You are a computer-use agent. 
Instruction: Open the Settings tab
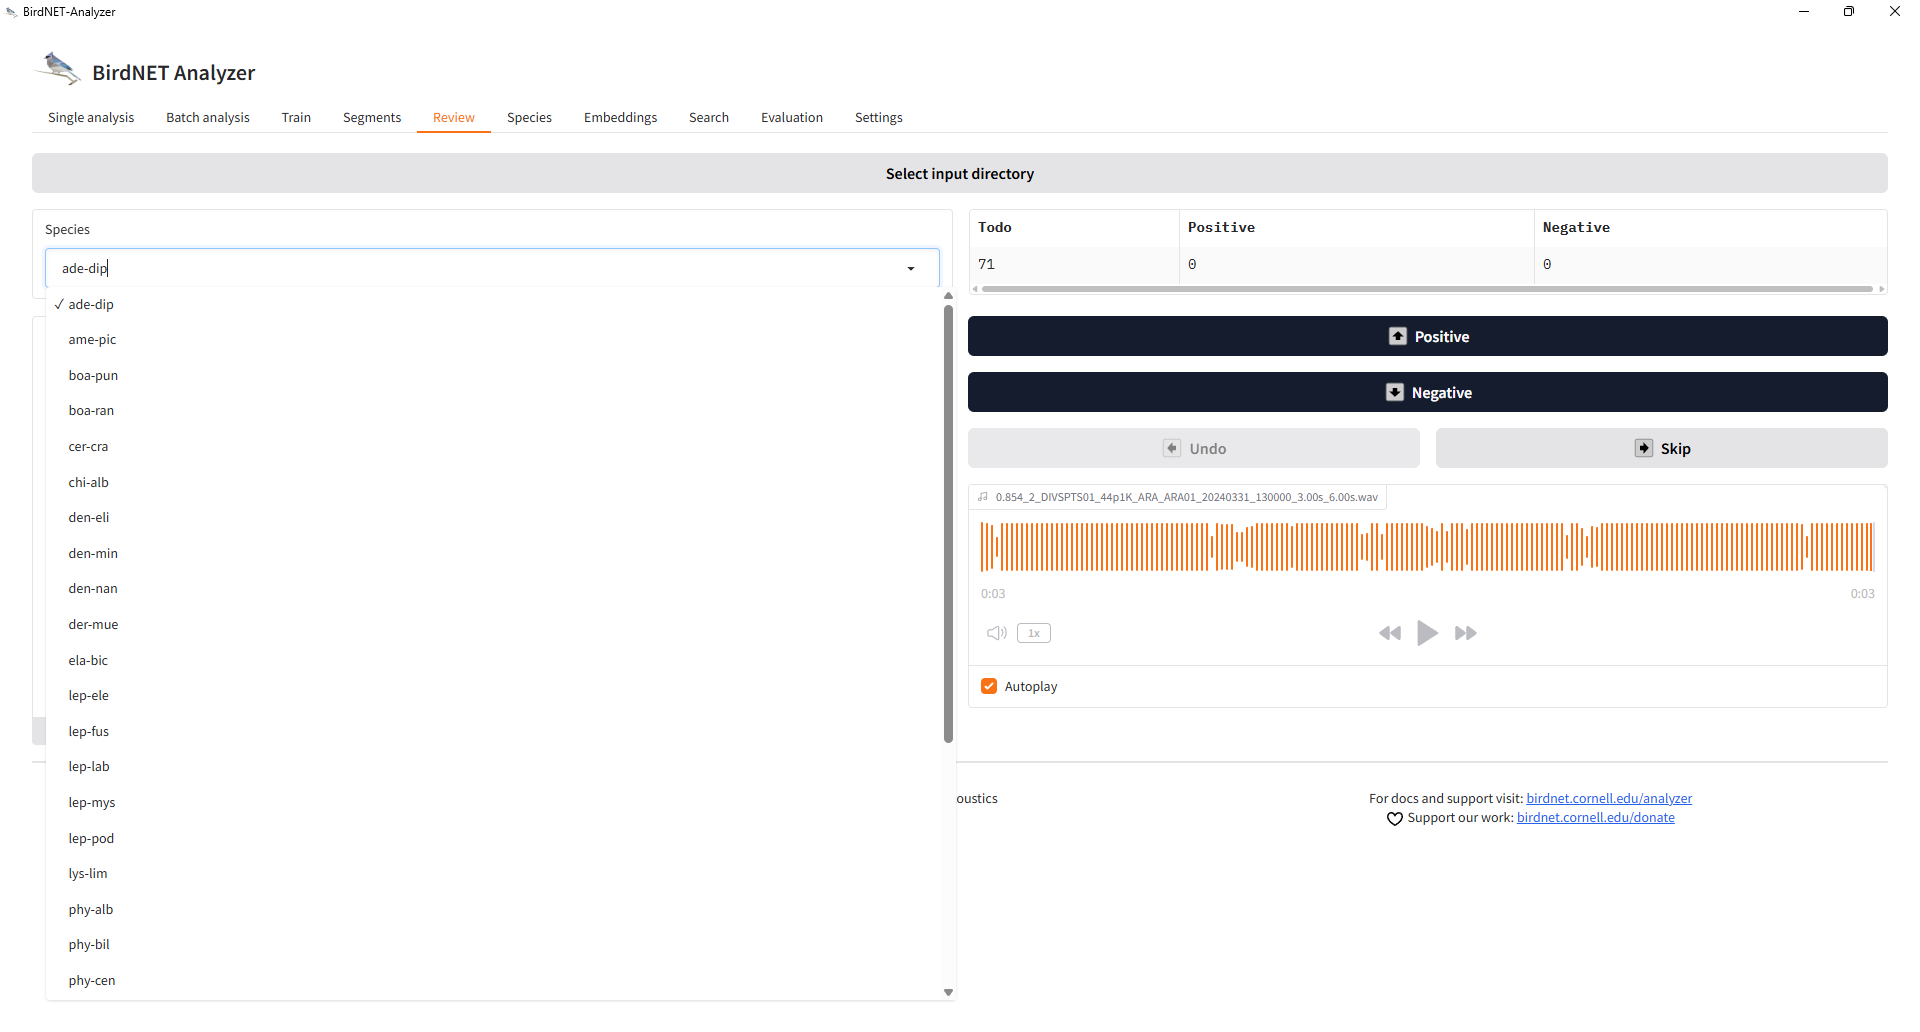pyautogui.click(x=878, y=117)
